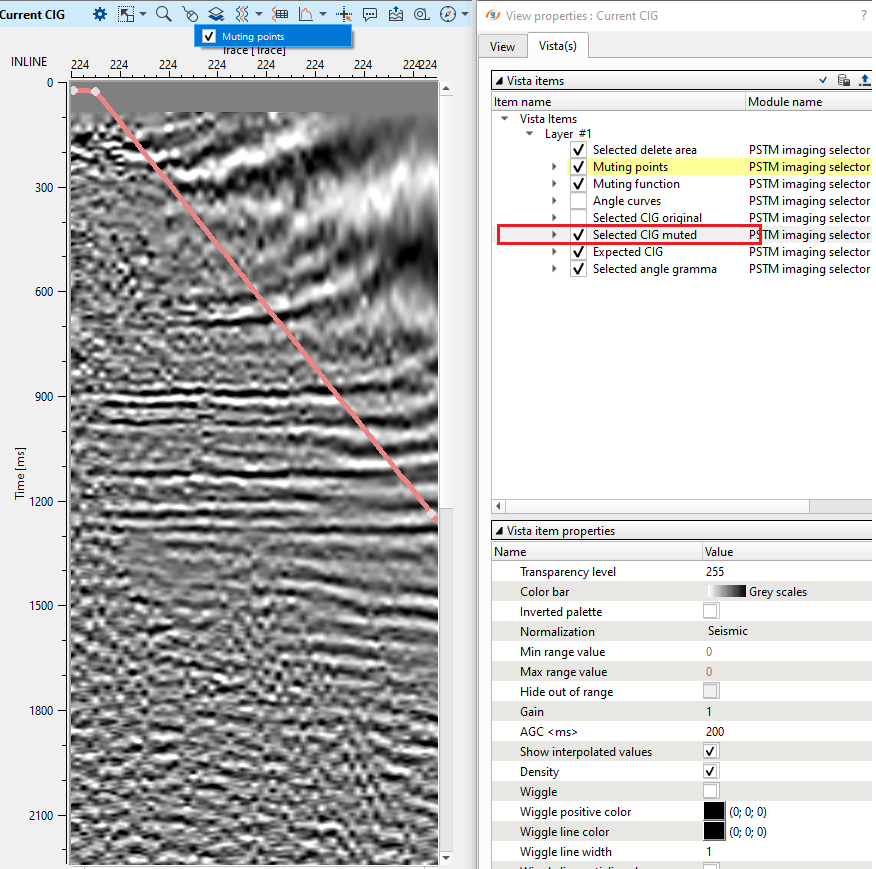The width and height of the screenshot is (876, 869).
Task: Click the speech bubble comment icon
Action: coord(370,14)
